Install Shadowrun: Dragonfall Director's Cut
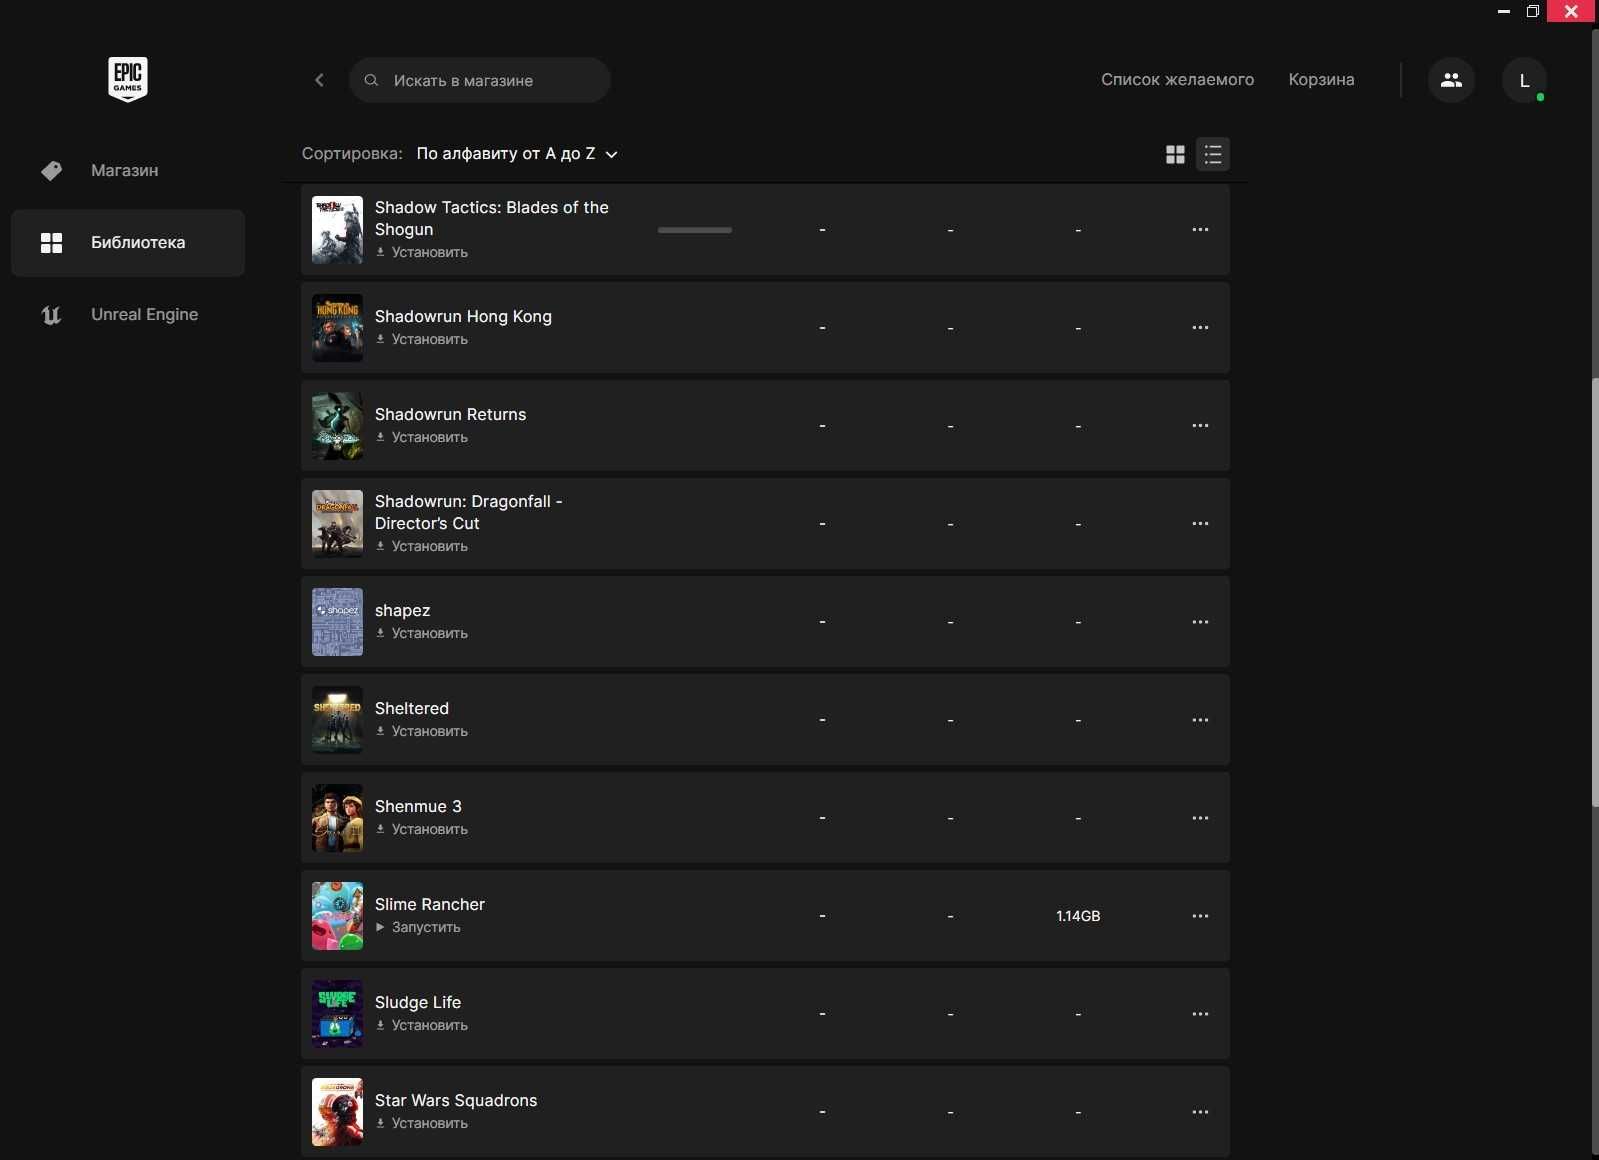This screenshot has height=1160, width=1599. click(x=422, y=547)
